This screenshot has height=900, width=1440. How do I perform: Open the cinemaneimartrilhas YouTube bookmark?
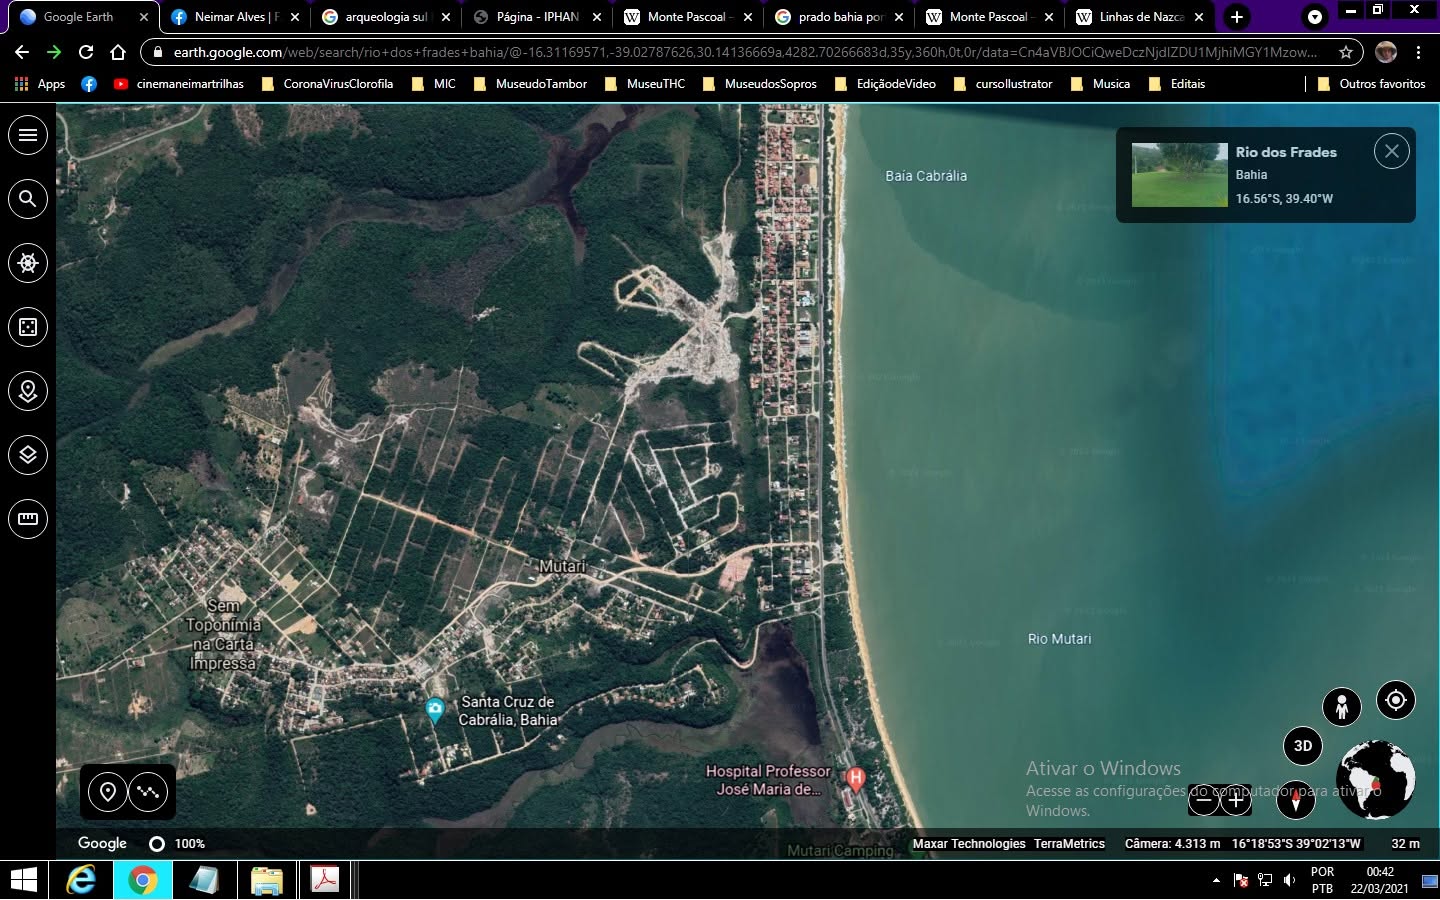point(178,84)
